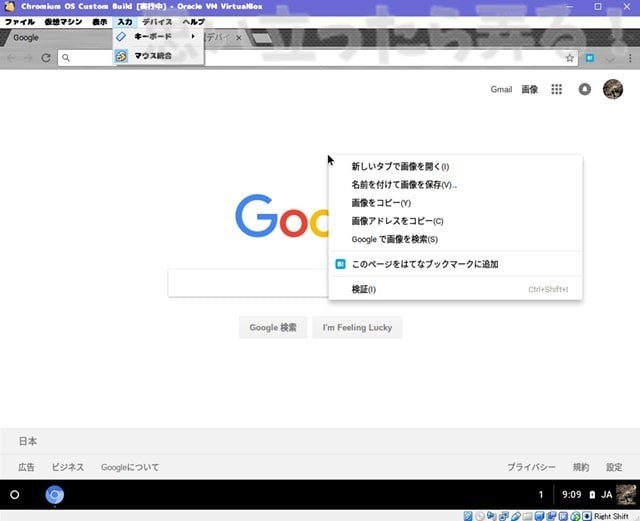Click notification count 1 in shelf
The image size is (640, 521).
(541, 495)
